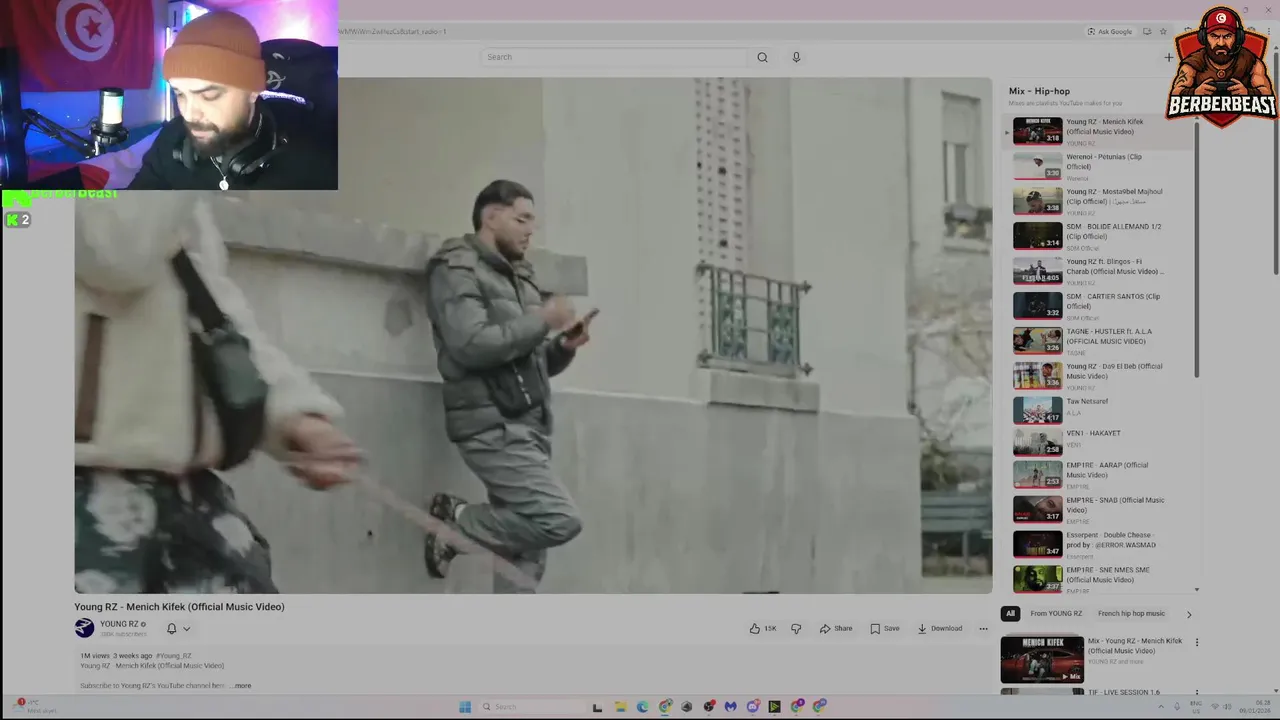Select From YOUNG RZ chip
This screenshot has height=720, width=1280.
pyautogui.click(x=1056, y=614)
